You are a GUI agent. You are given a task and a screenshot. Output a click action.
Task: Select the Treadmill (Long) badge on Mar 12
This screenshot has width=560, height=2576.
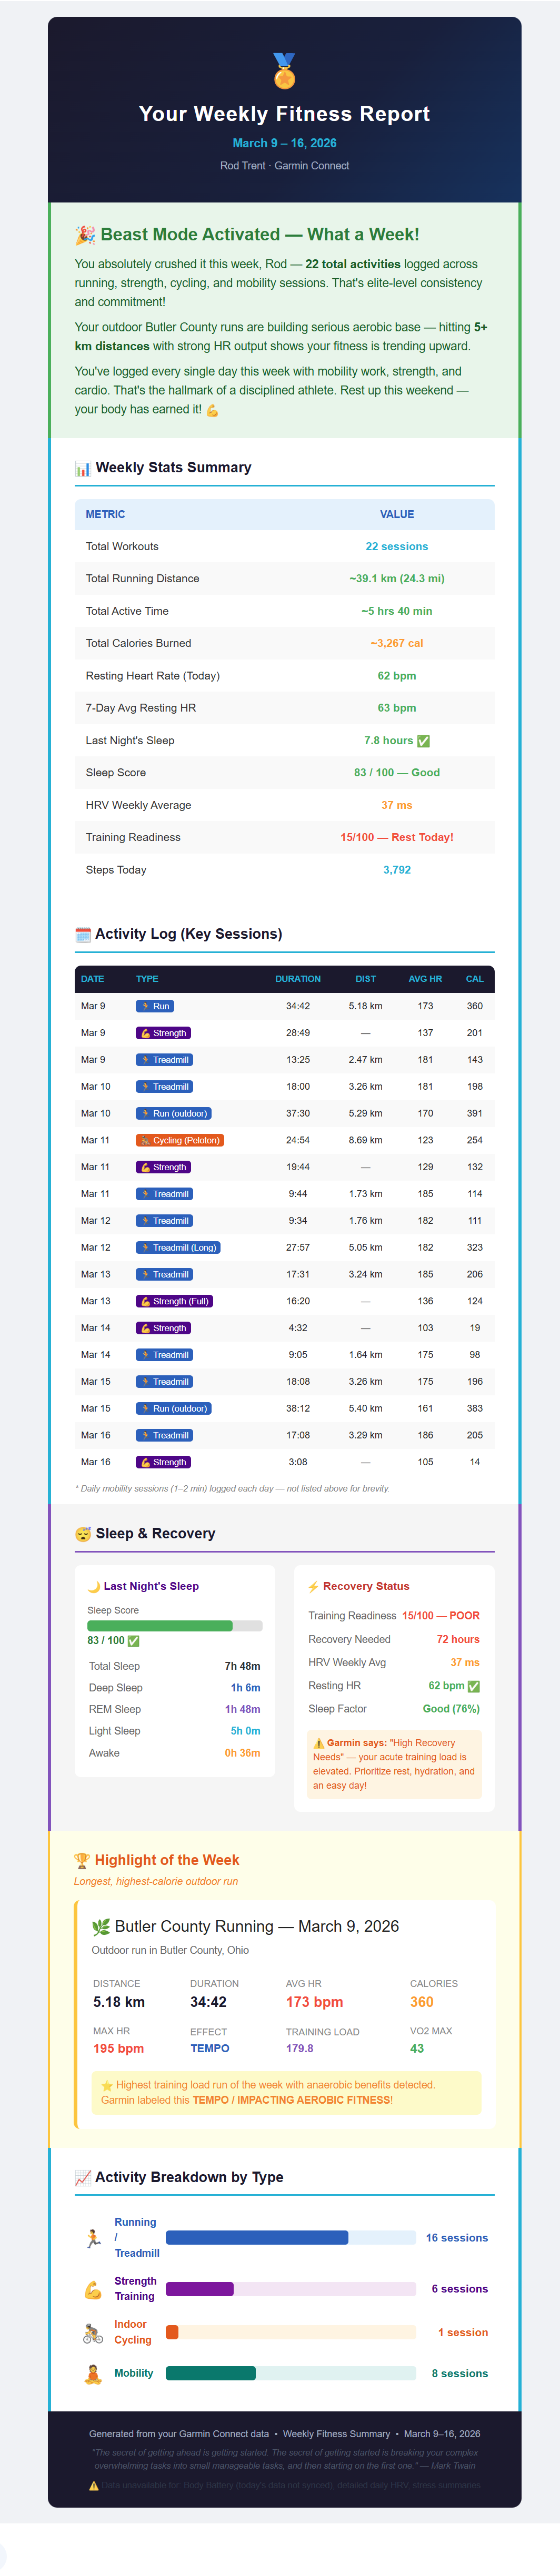(178, 1248)
